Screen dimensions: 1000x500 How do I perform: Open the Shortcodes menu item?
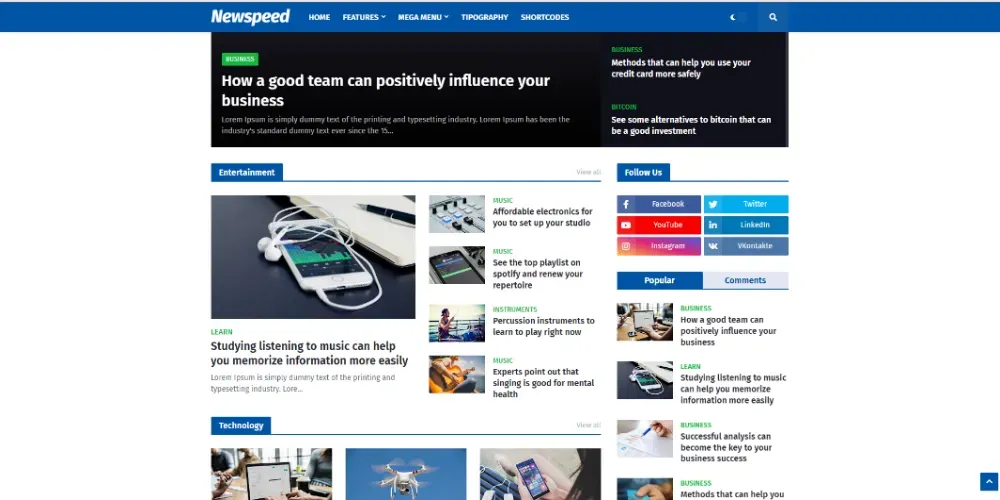click(x=545, y=17)
